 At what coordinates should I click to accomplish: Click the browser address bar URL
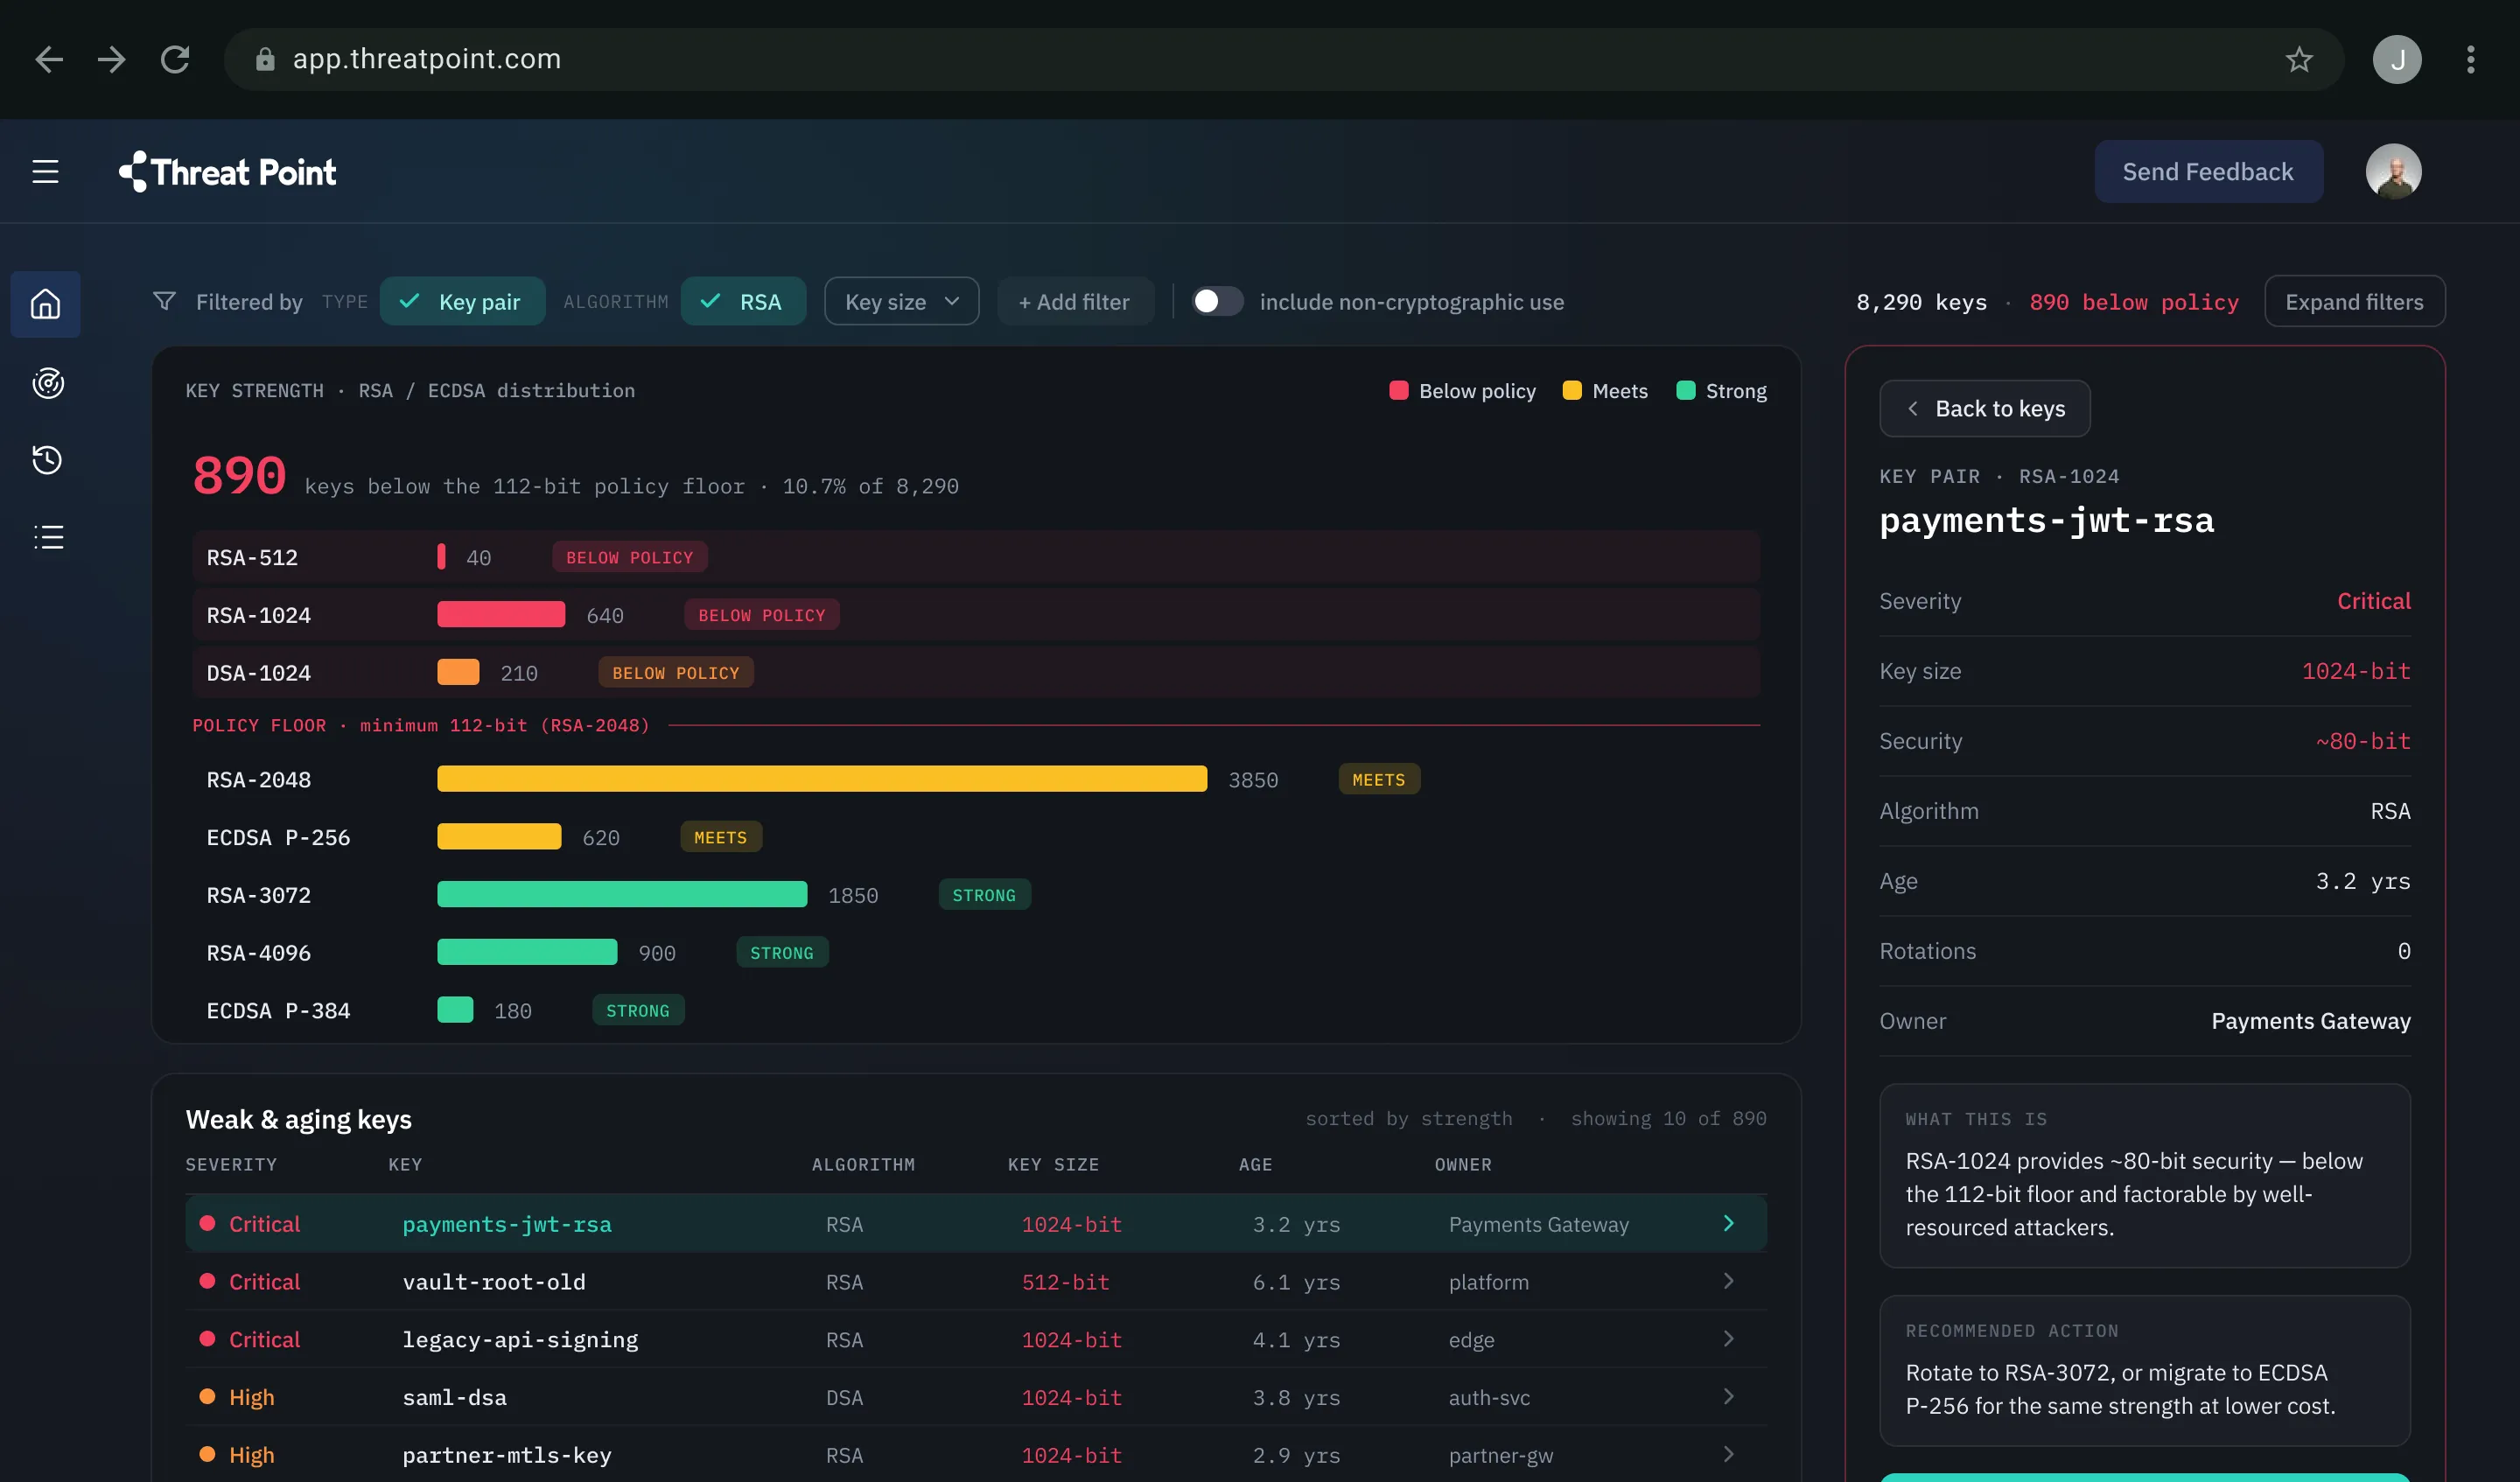click(426, 59)
